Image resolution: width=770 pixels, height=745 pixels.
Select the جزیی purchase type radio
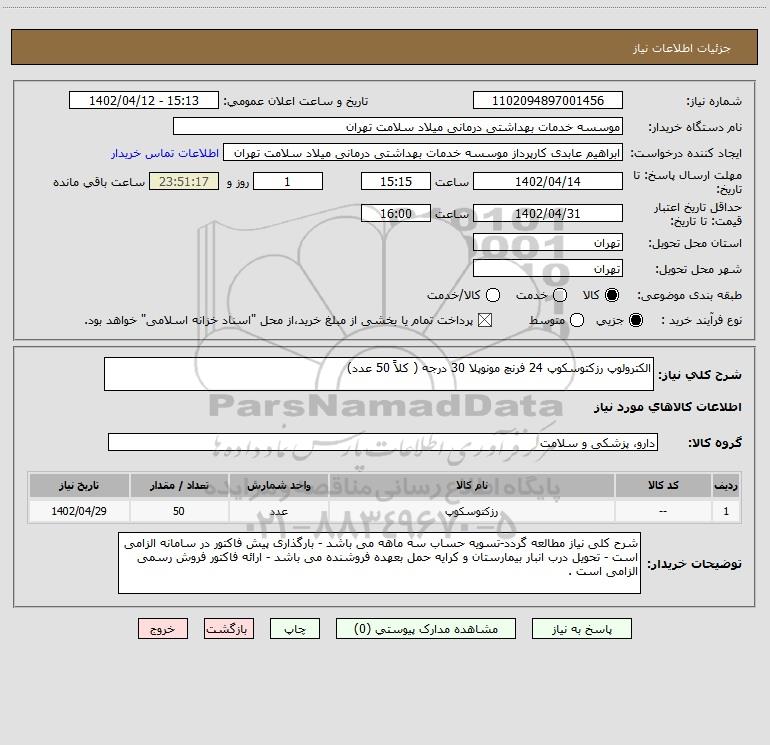pos(635,320)
